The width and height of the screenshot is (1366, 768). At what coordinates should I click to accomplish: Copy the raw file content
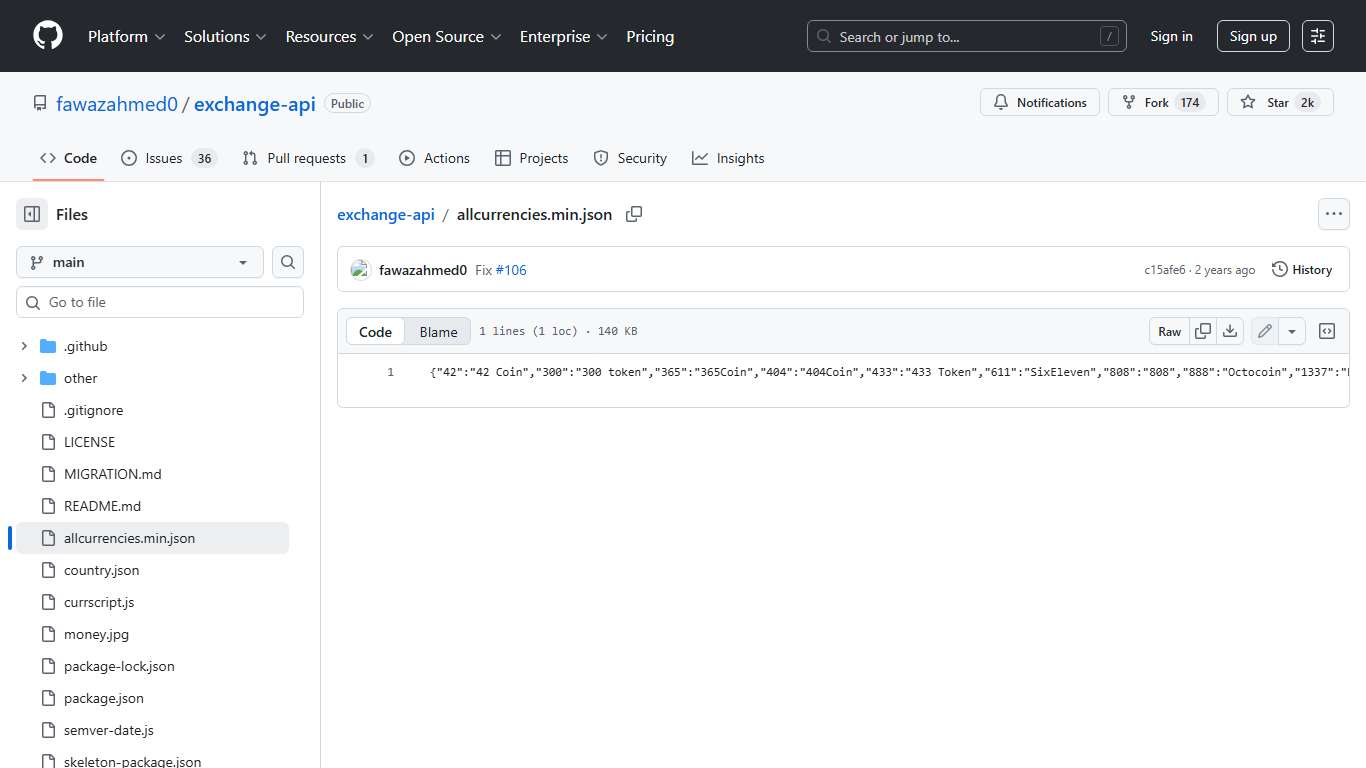[1203, 331]
